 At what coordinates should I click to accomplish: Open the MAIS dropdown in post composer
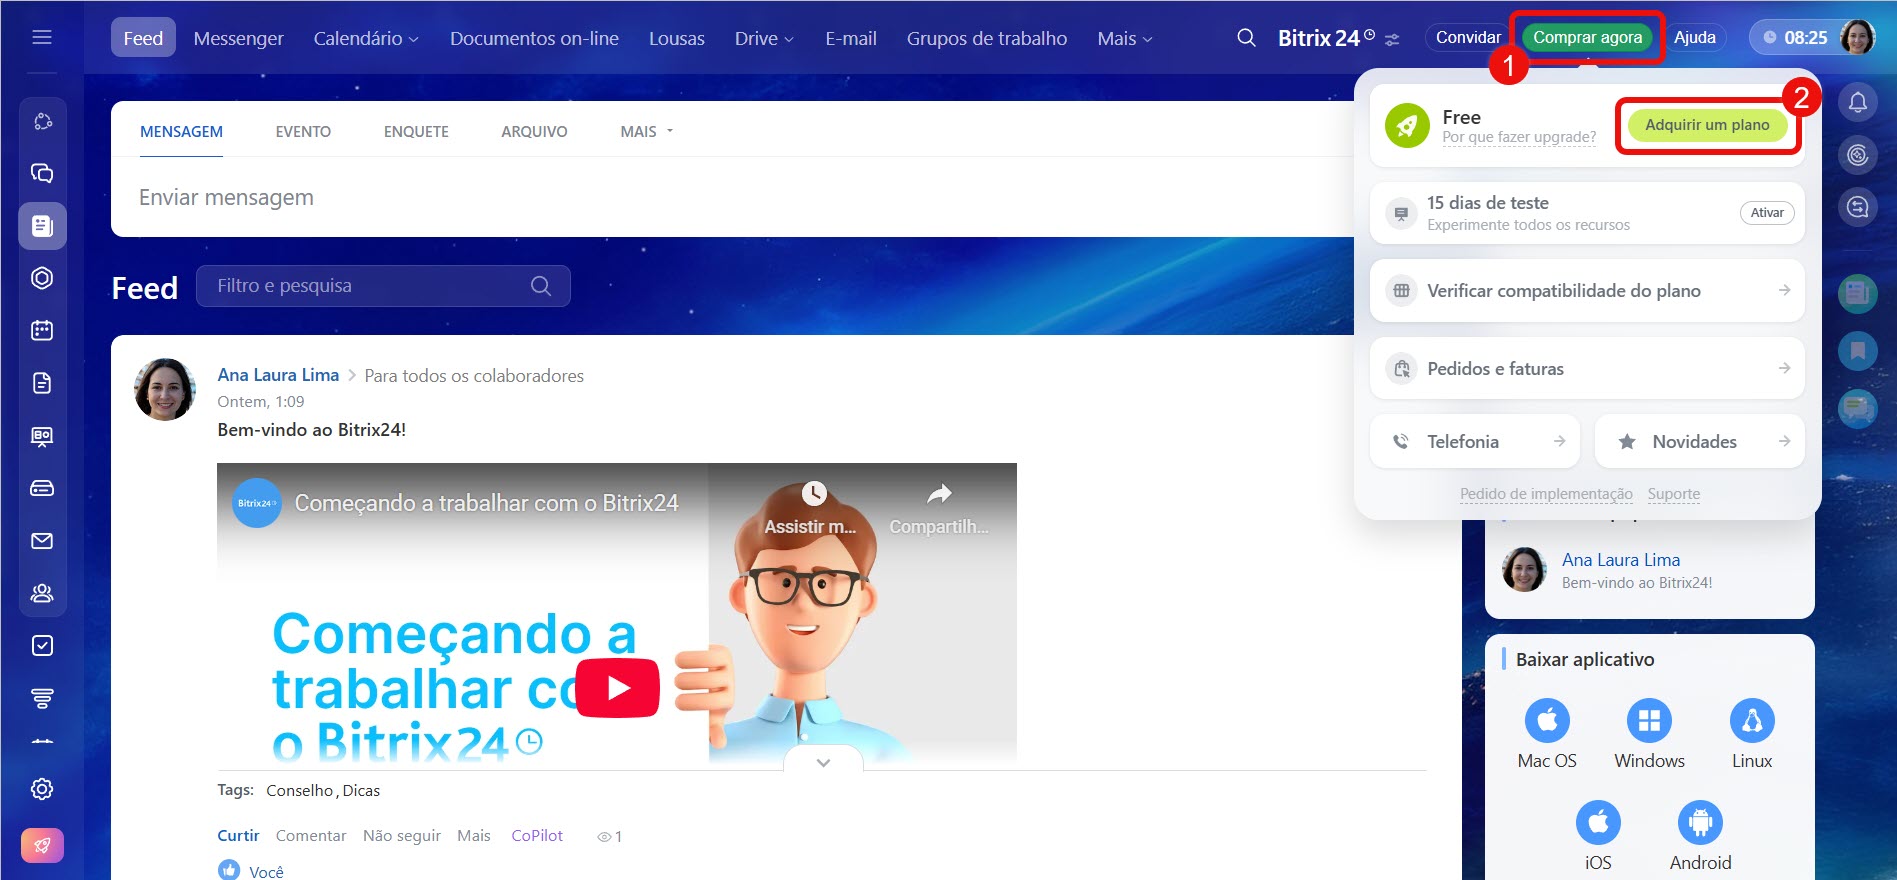click(646, 131)
